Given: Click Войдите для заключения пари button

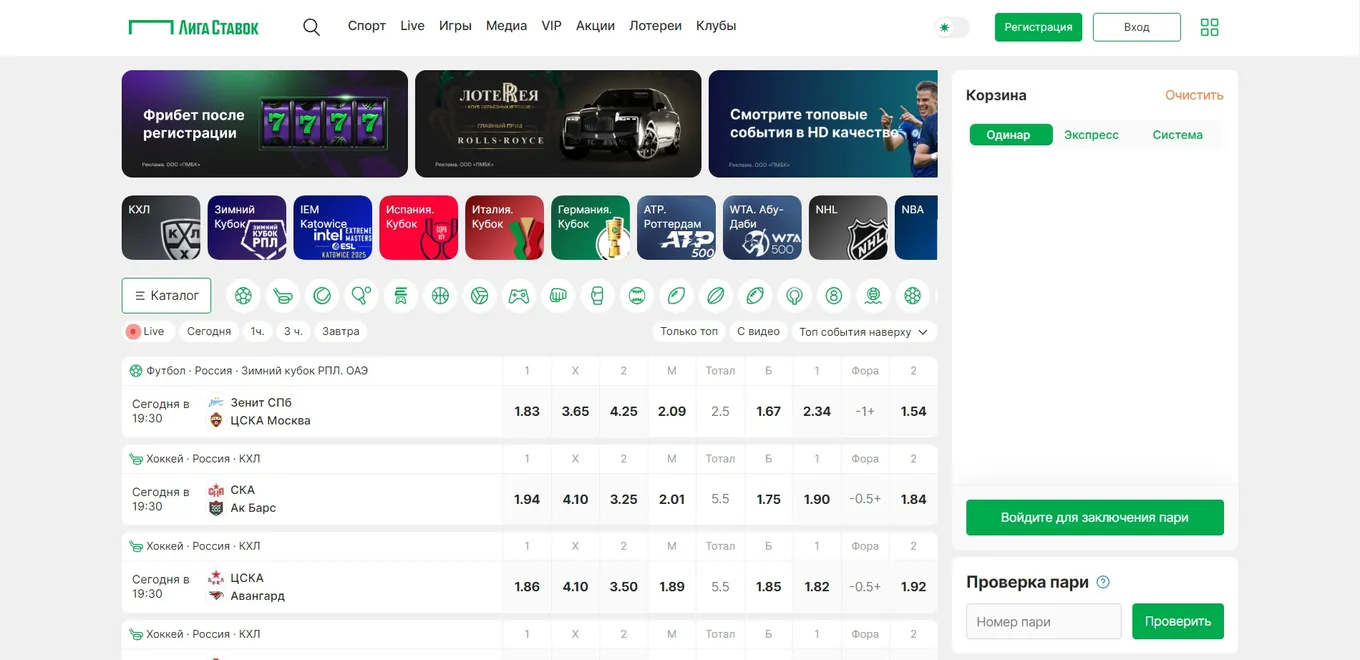Looking at the screenshot, I should coord(1095,518).
